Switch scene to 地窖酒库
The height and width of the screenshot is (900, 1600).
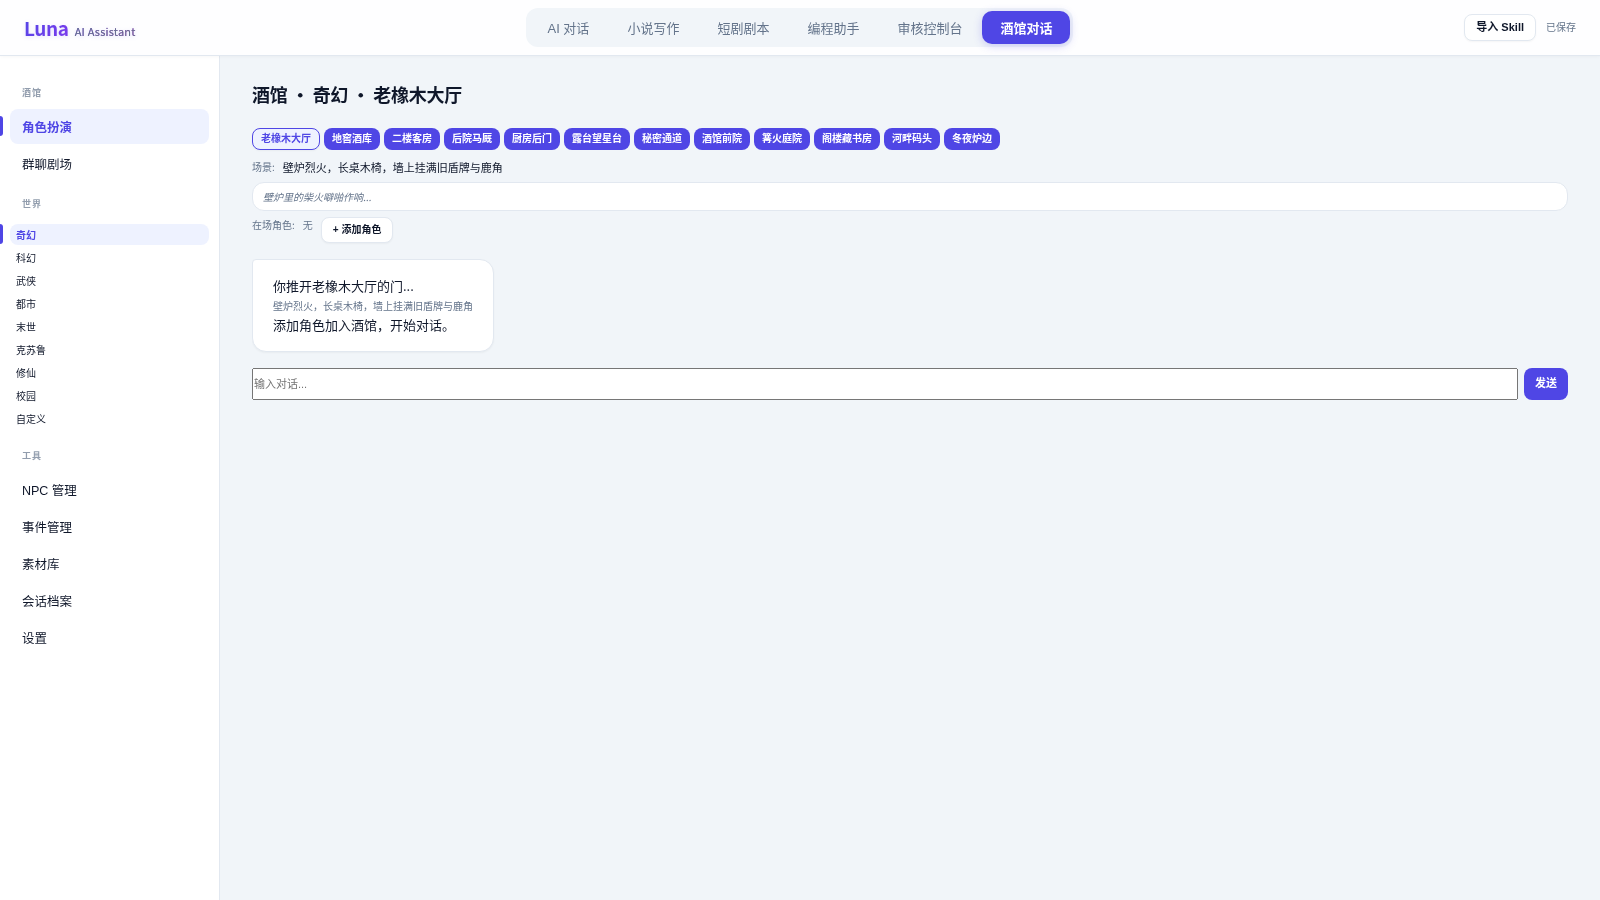coord(352,139)
